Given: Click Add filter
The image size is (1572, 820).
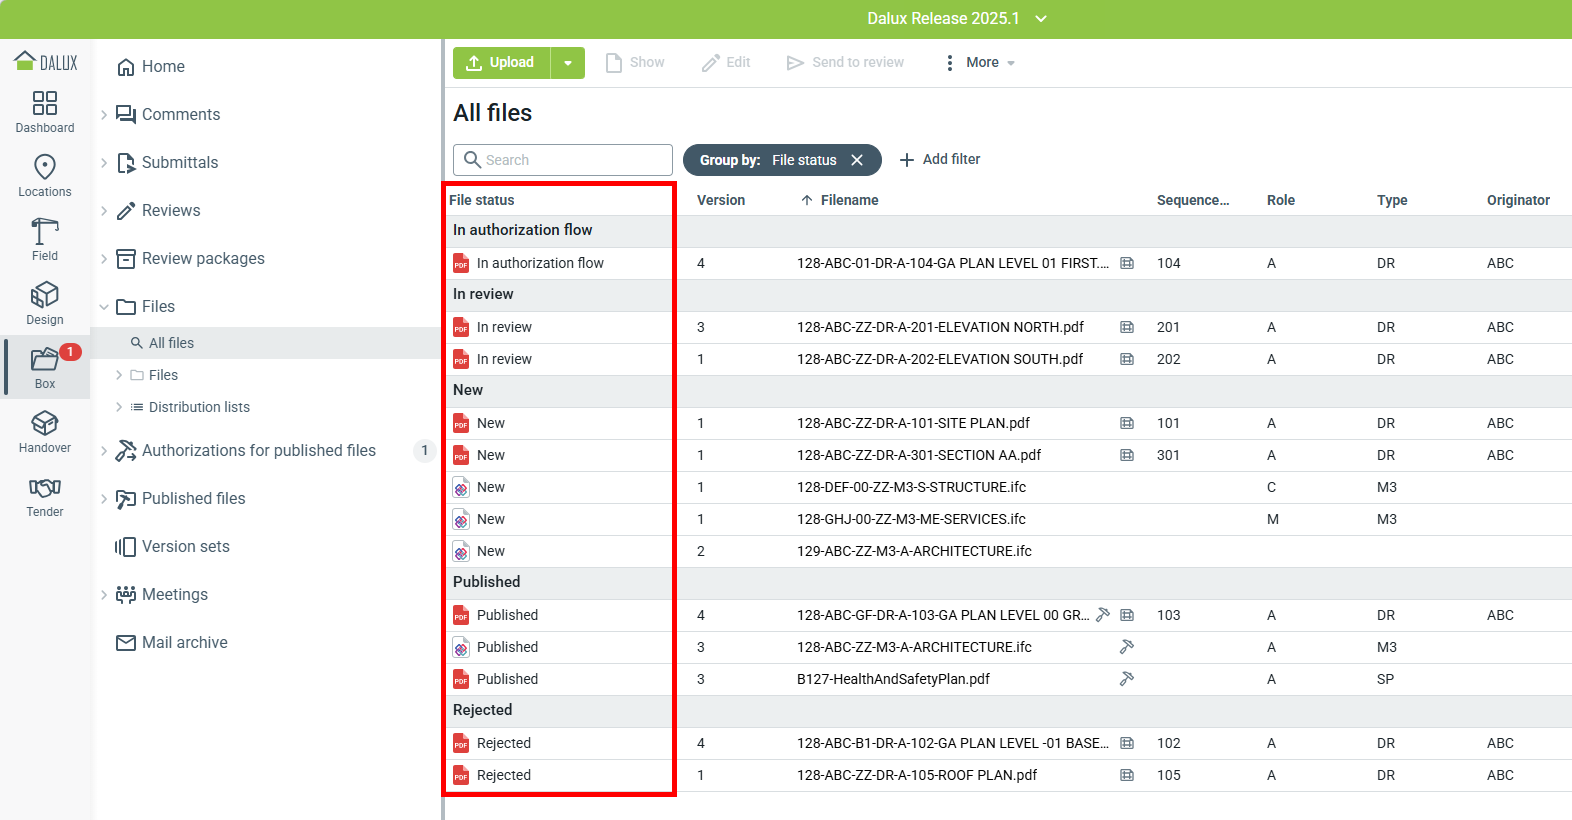Looking at the screenshot, I should pos(940,160).
